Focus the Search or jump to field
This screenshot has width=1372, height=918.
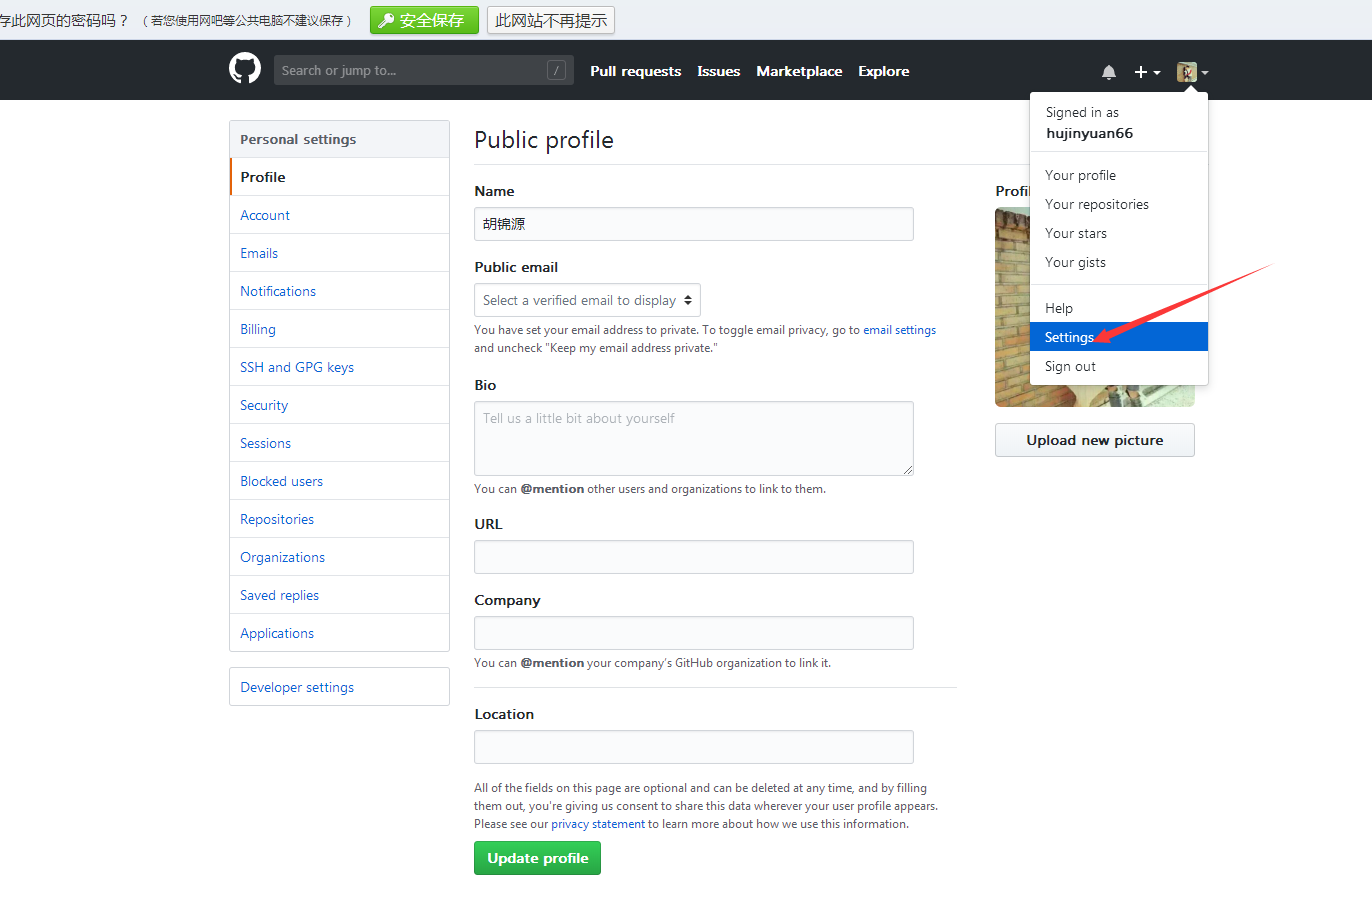(x=410, y=70)
